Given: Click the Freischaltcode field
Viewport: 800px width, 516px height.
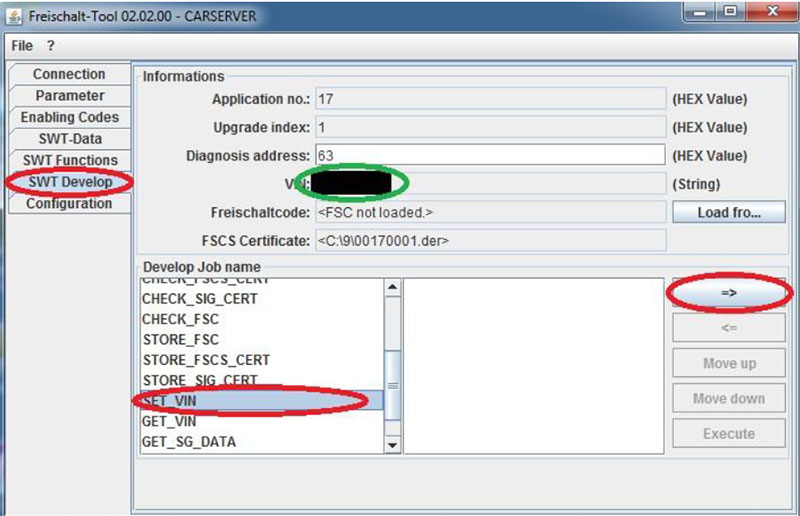Looking at the screenshot, I should 490,212.
